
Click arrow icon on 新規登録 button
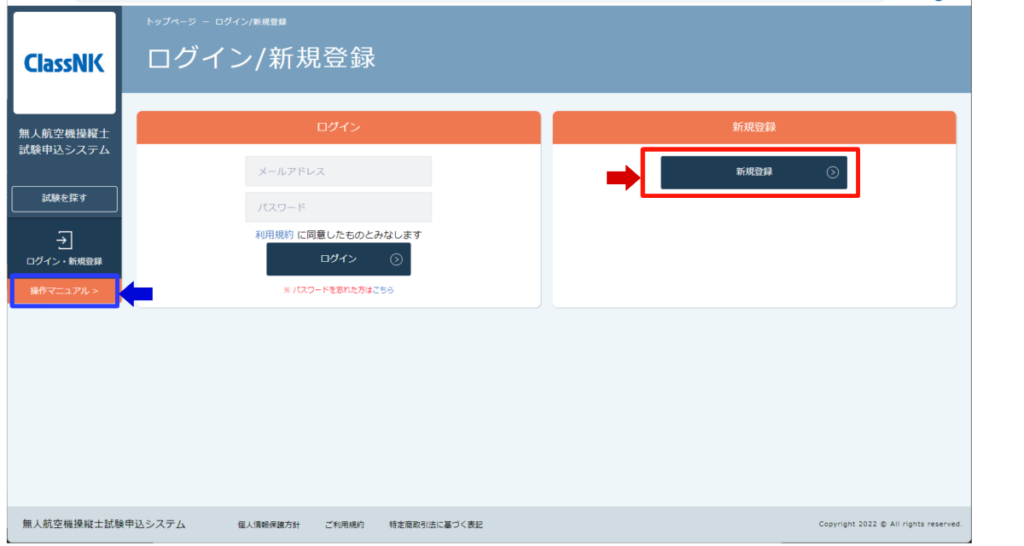pos(833,172)
